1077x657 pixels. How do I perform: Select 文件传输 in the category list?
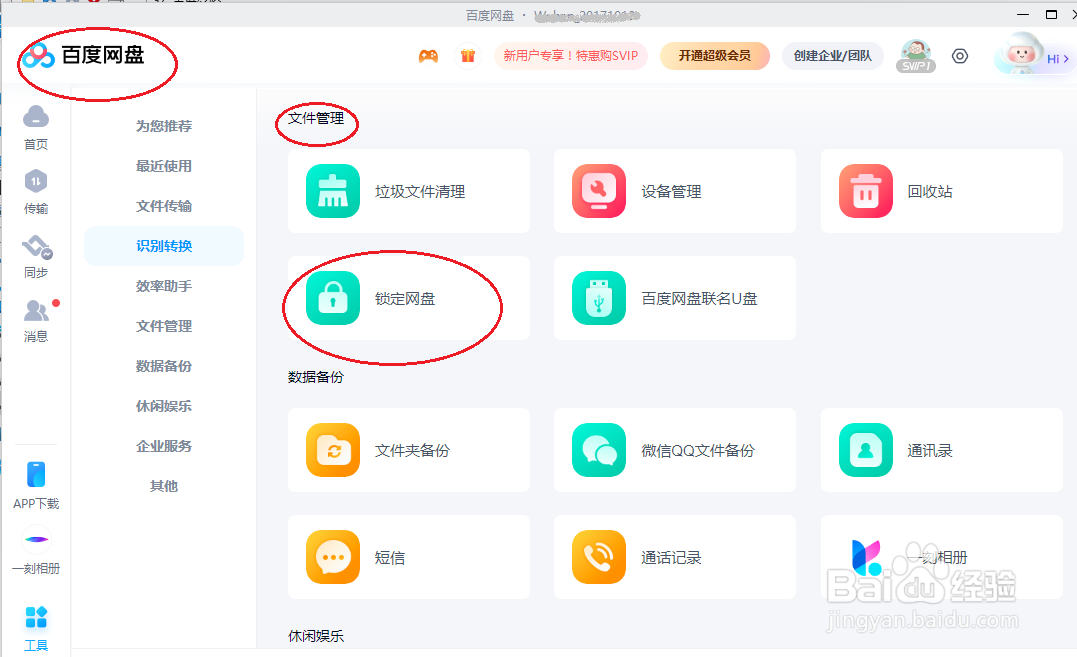pos(163,206)
